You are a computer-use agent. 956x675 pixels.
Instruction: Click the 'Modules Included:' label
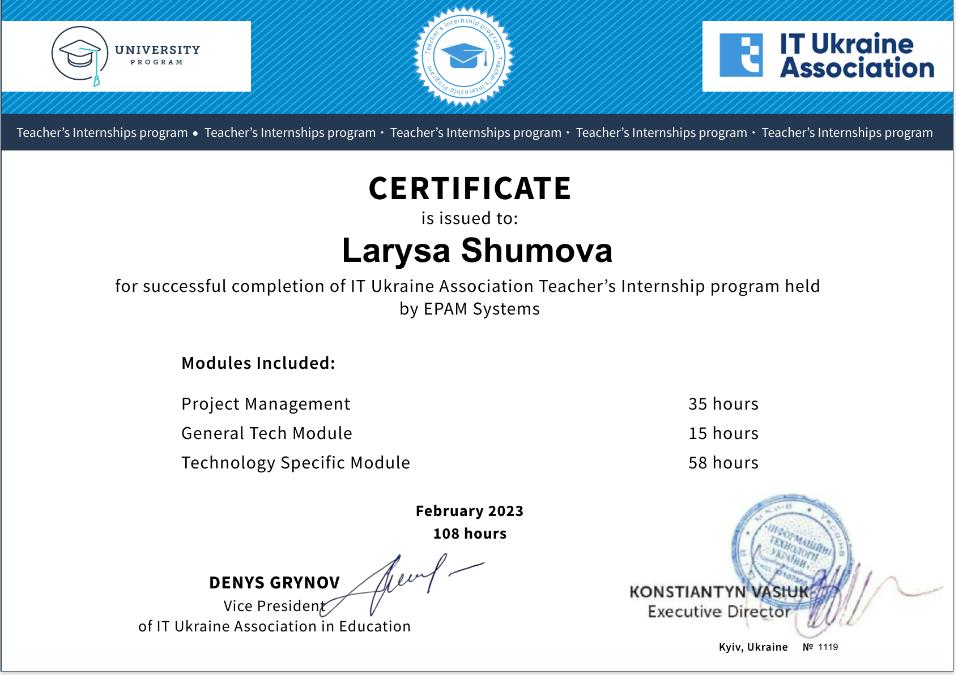click(x=258, y=363)
